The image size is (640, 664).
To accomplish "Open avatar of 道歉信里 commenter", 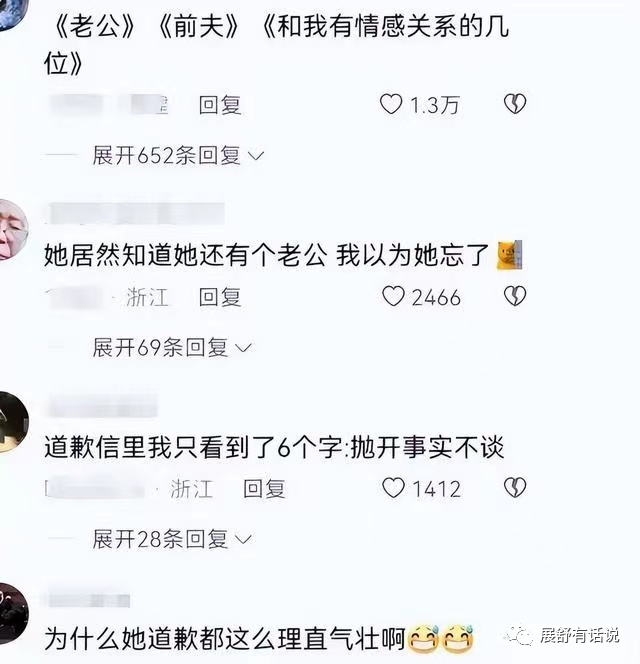I will pos(13,422).
